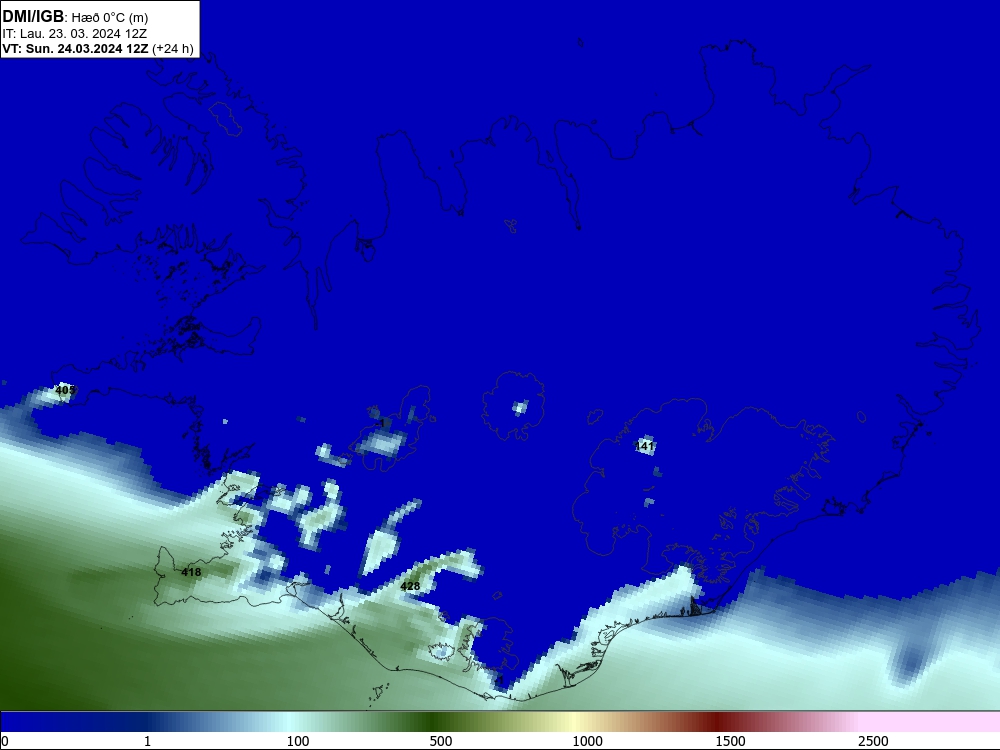This screenshot has height=750, width=1000.
Task: Click the 428 map value label
Action: click(410, 586)
